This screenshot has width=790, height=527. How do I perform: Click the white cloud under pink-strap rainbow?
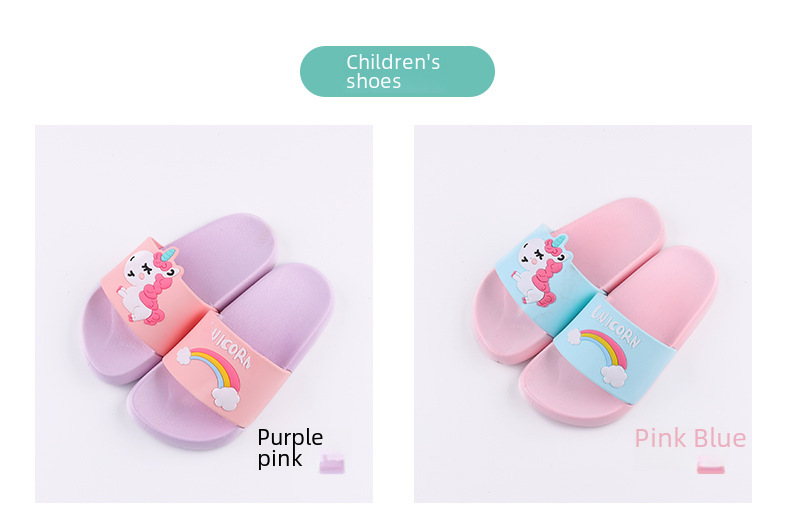point(225,397)
